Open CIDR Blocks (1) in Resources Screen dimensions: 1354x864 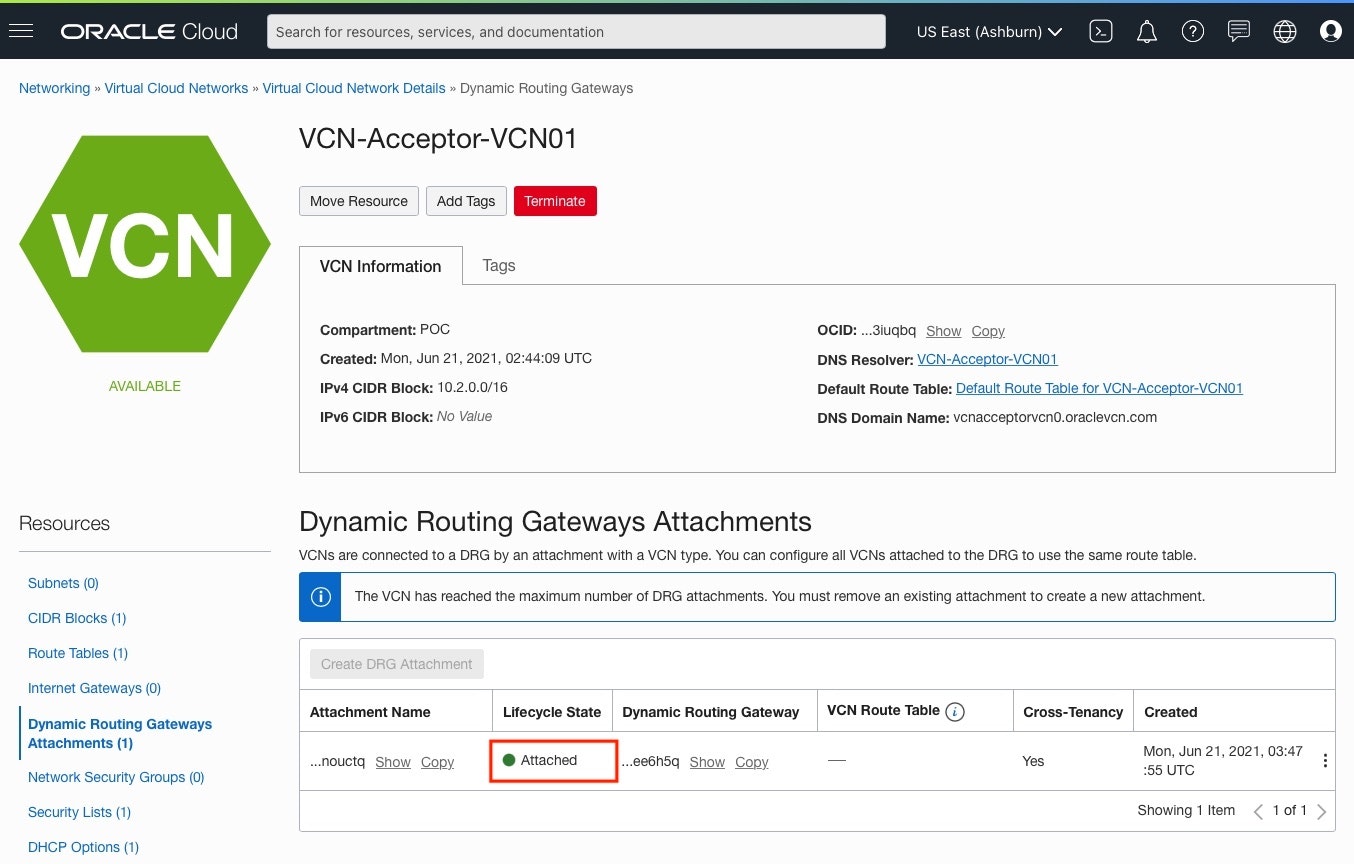[x=77, y=618]
